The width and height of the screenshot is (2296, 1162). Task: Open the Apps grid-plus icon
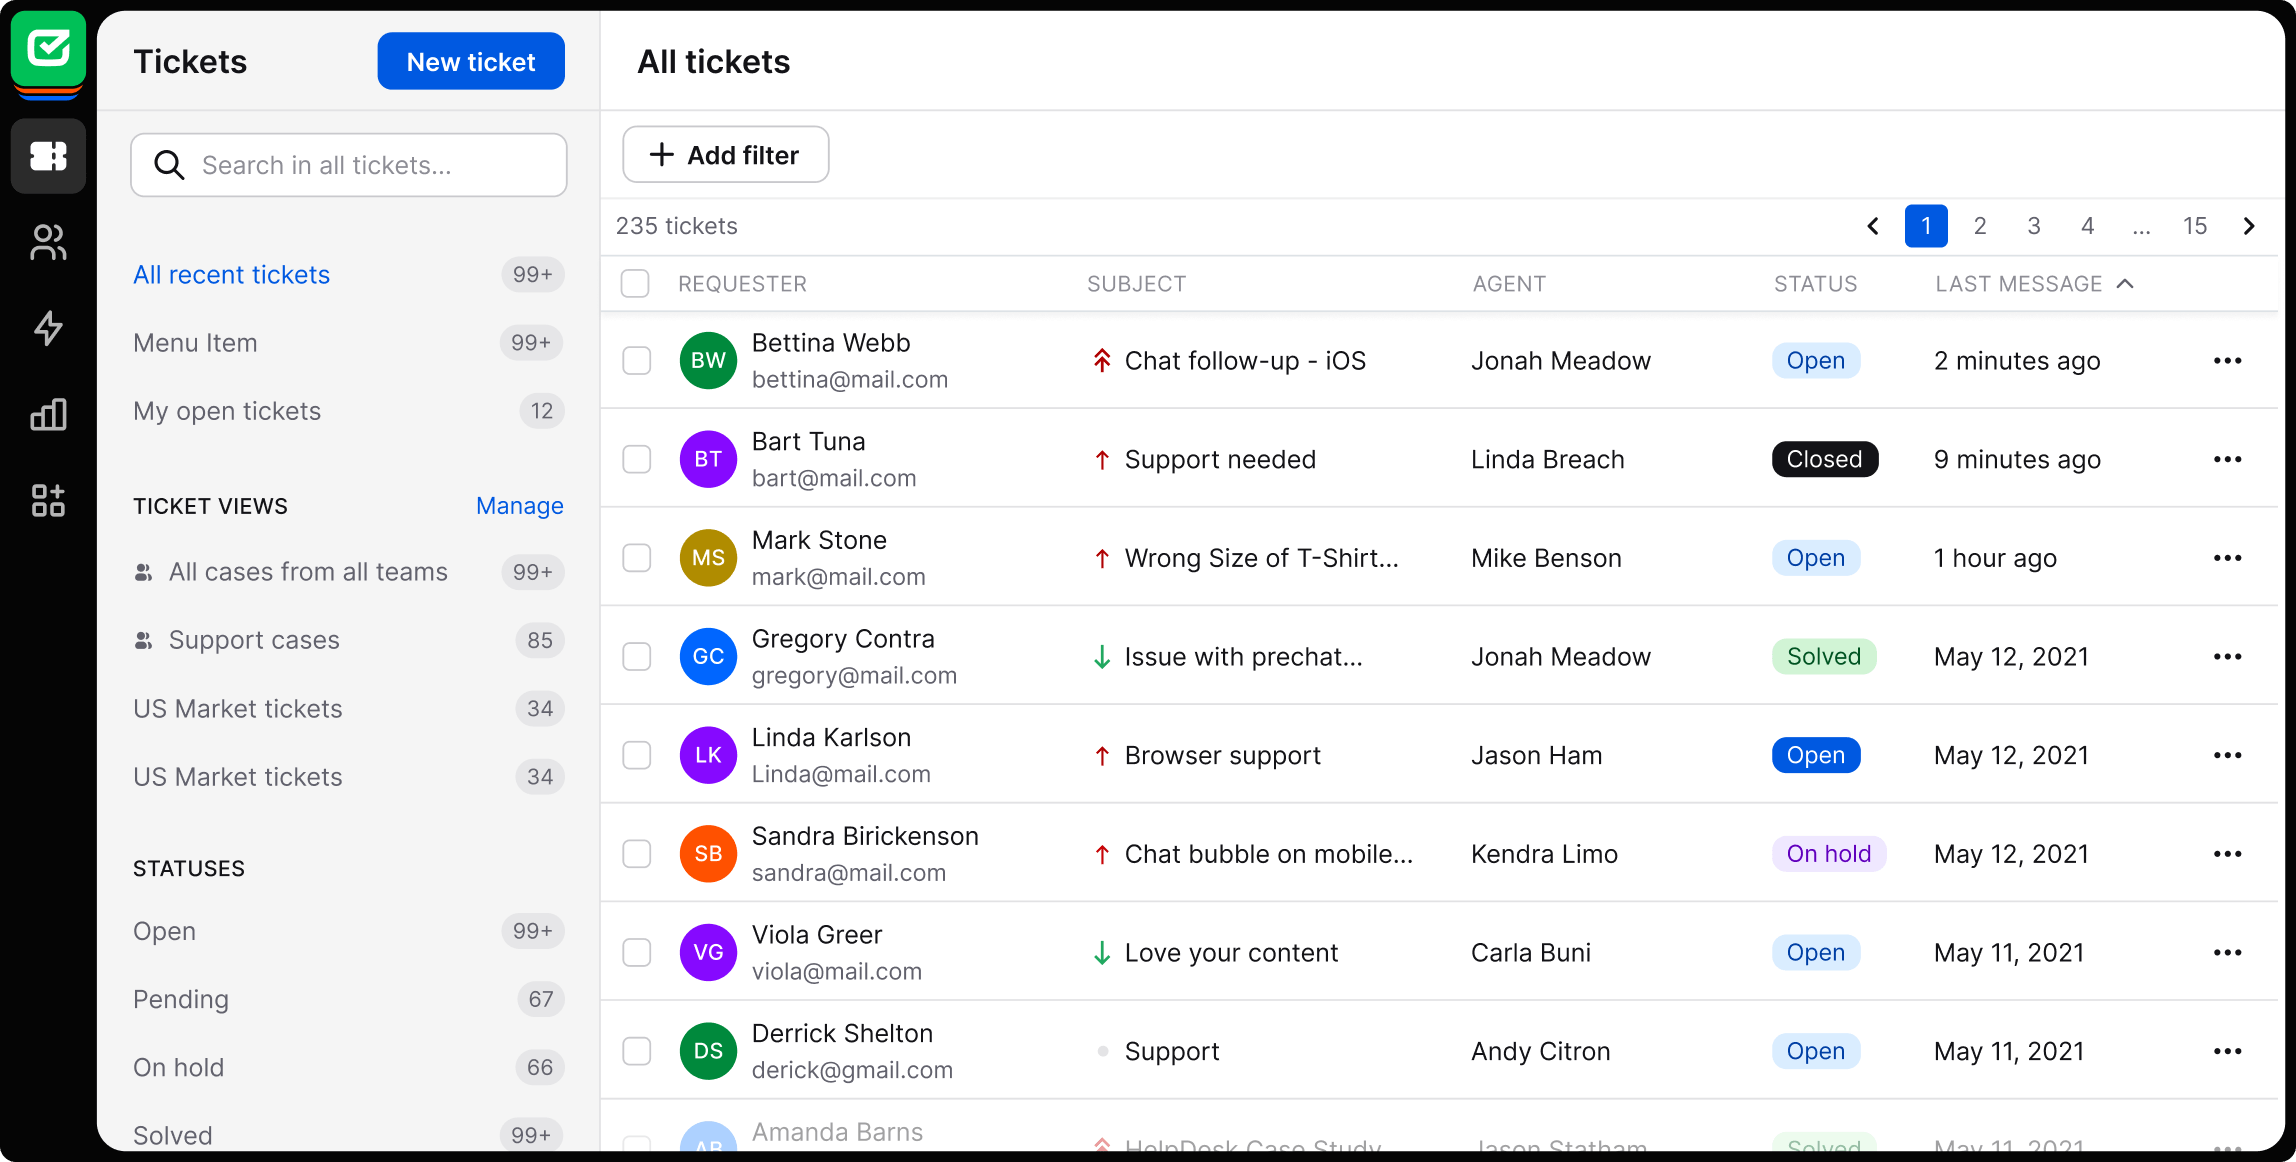[48, 500]
